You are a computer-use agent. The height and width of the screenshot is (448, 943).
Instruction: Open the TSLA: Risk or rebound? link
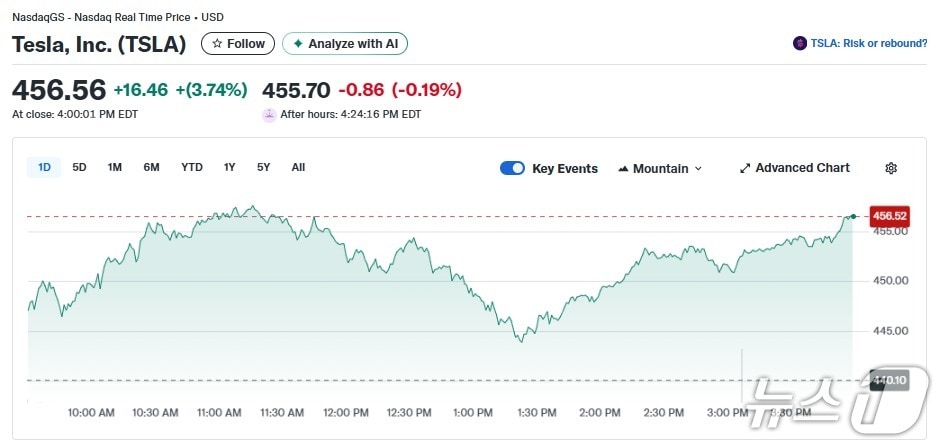(867, 43)
